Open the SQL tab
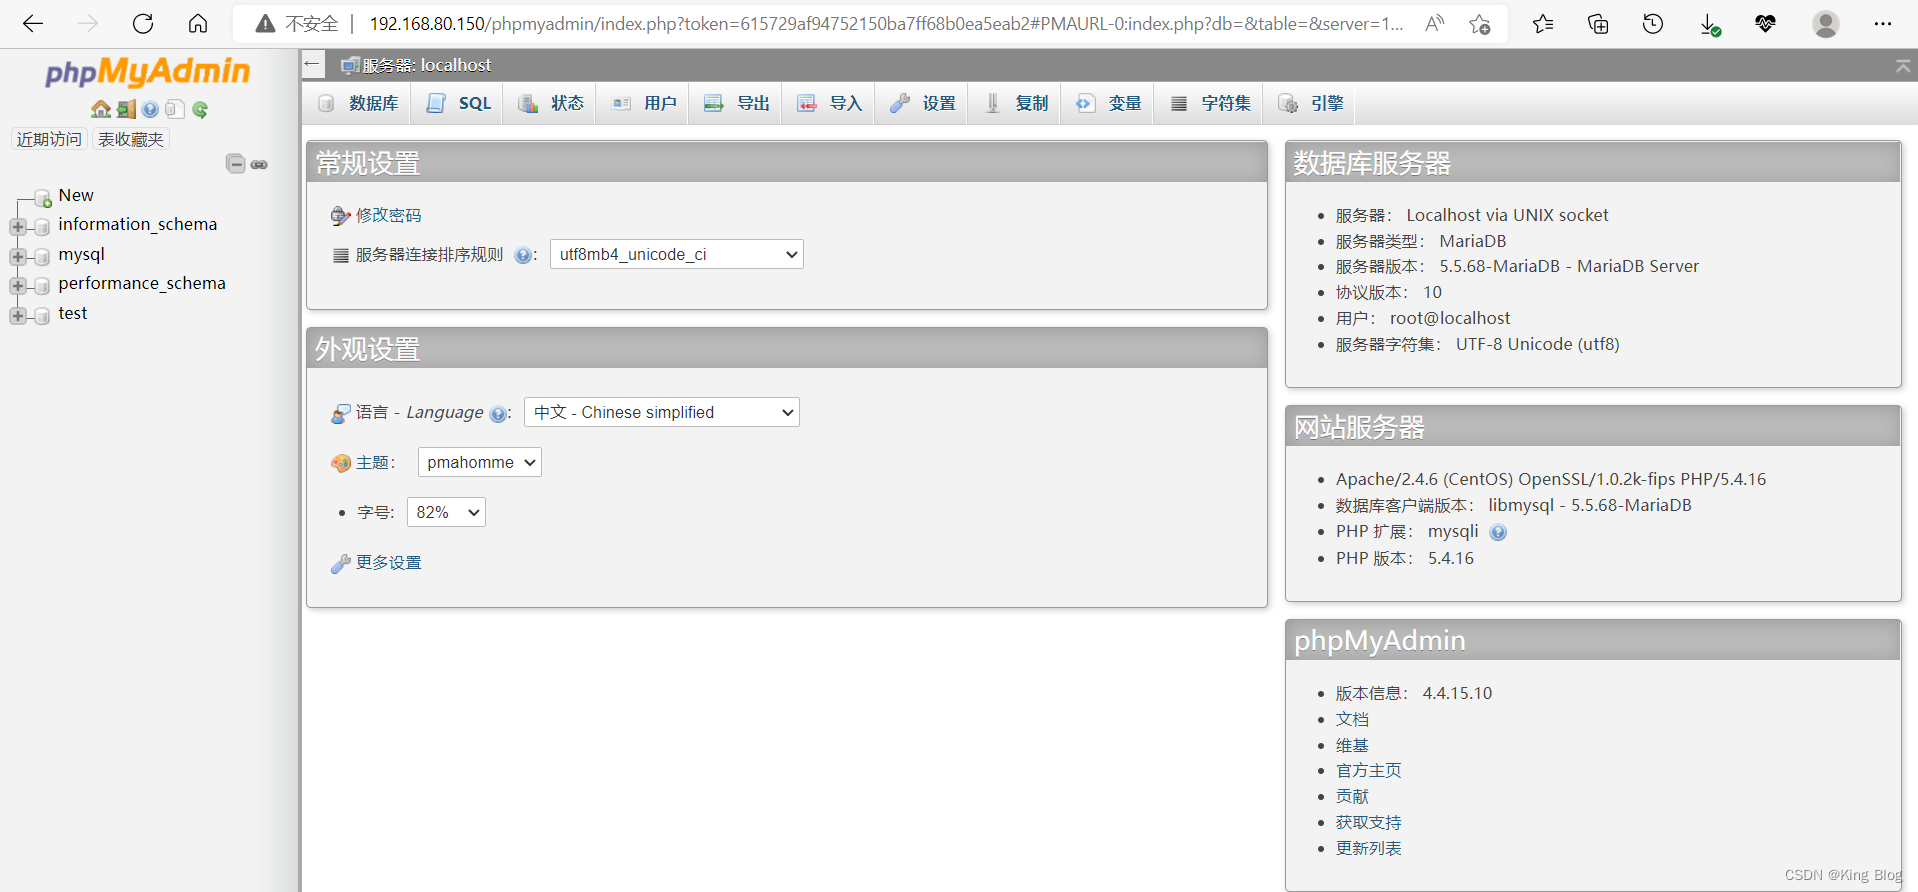The image size is (1918, 892). [x=459, y=103]
